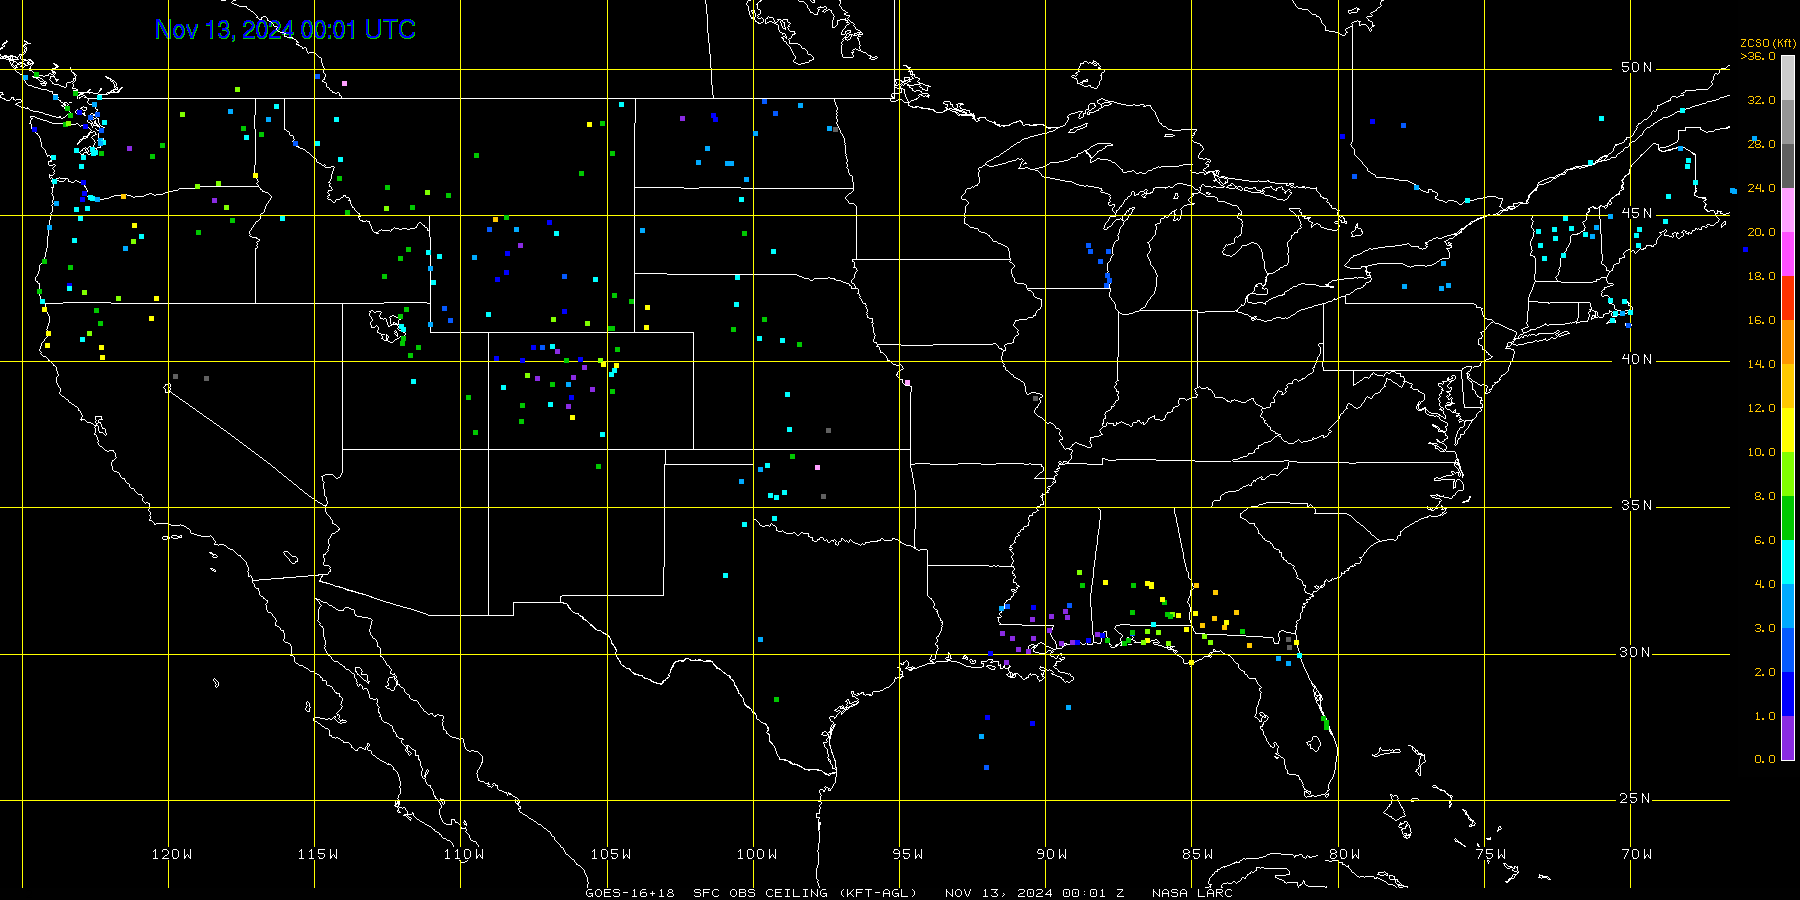Click the "ZCSO (Kft)" color bar heading

pos(1768,43)
